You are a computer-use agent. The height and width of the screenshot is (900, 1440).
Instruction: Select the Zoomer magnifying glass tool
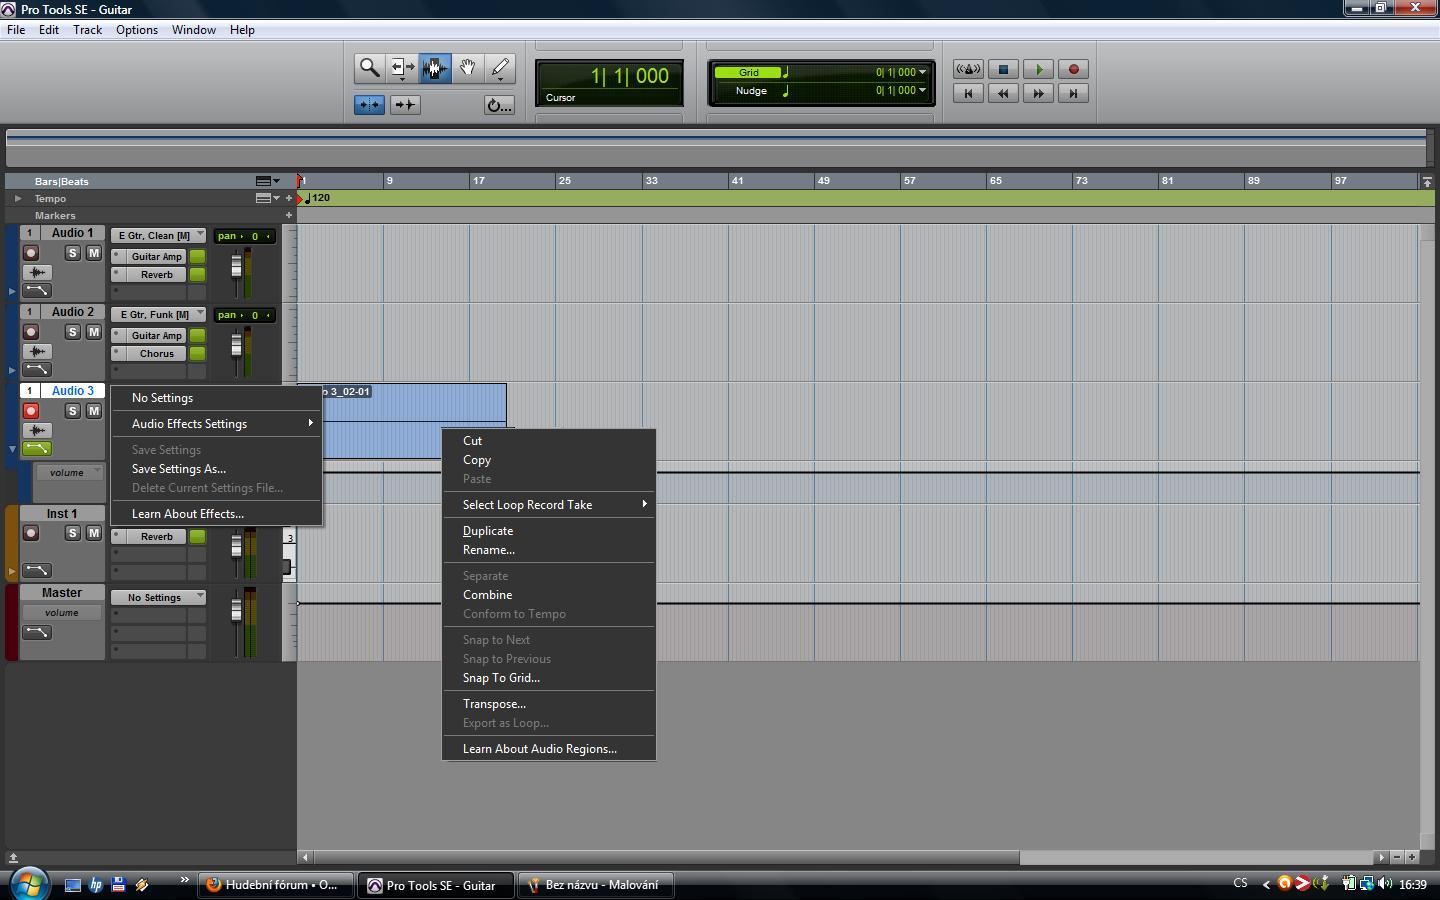369,68
